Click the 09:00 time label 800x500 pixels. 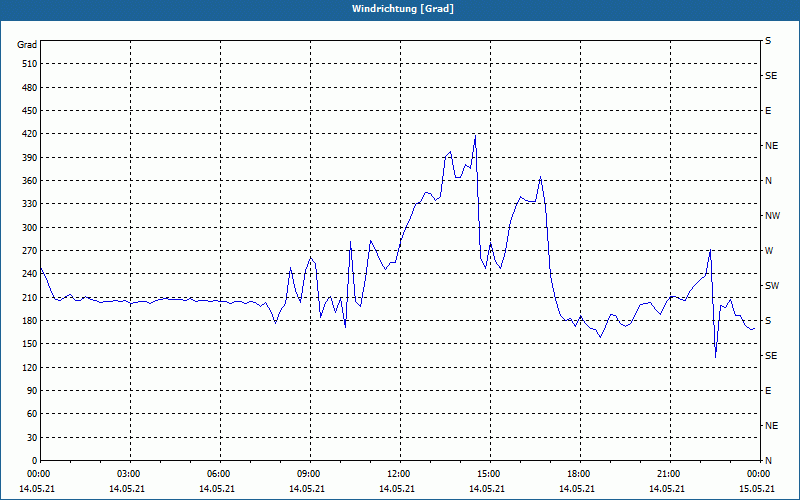[x=308, y=474]
